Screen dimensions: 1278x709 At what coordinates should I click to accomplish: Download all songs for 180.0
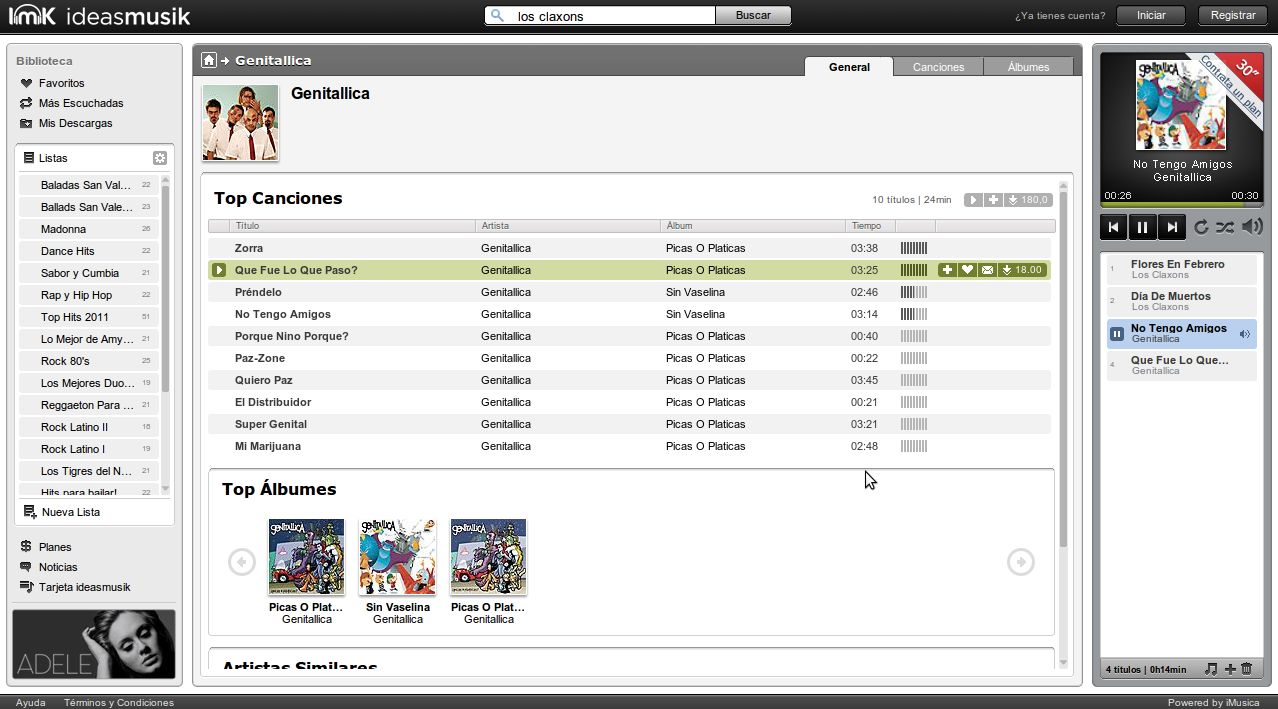point(1028,200)
